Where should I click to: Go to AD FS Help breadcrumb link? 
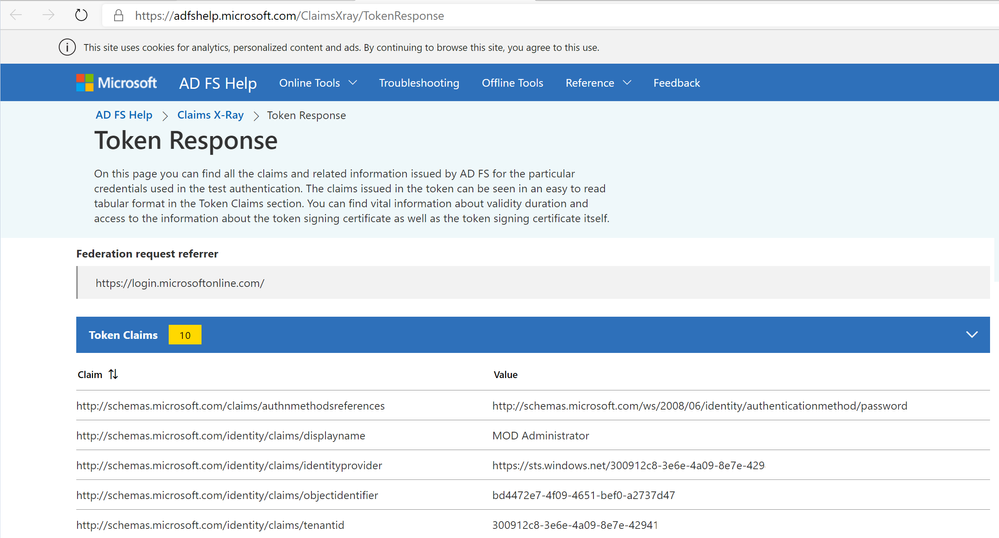point(124,115)
